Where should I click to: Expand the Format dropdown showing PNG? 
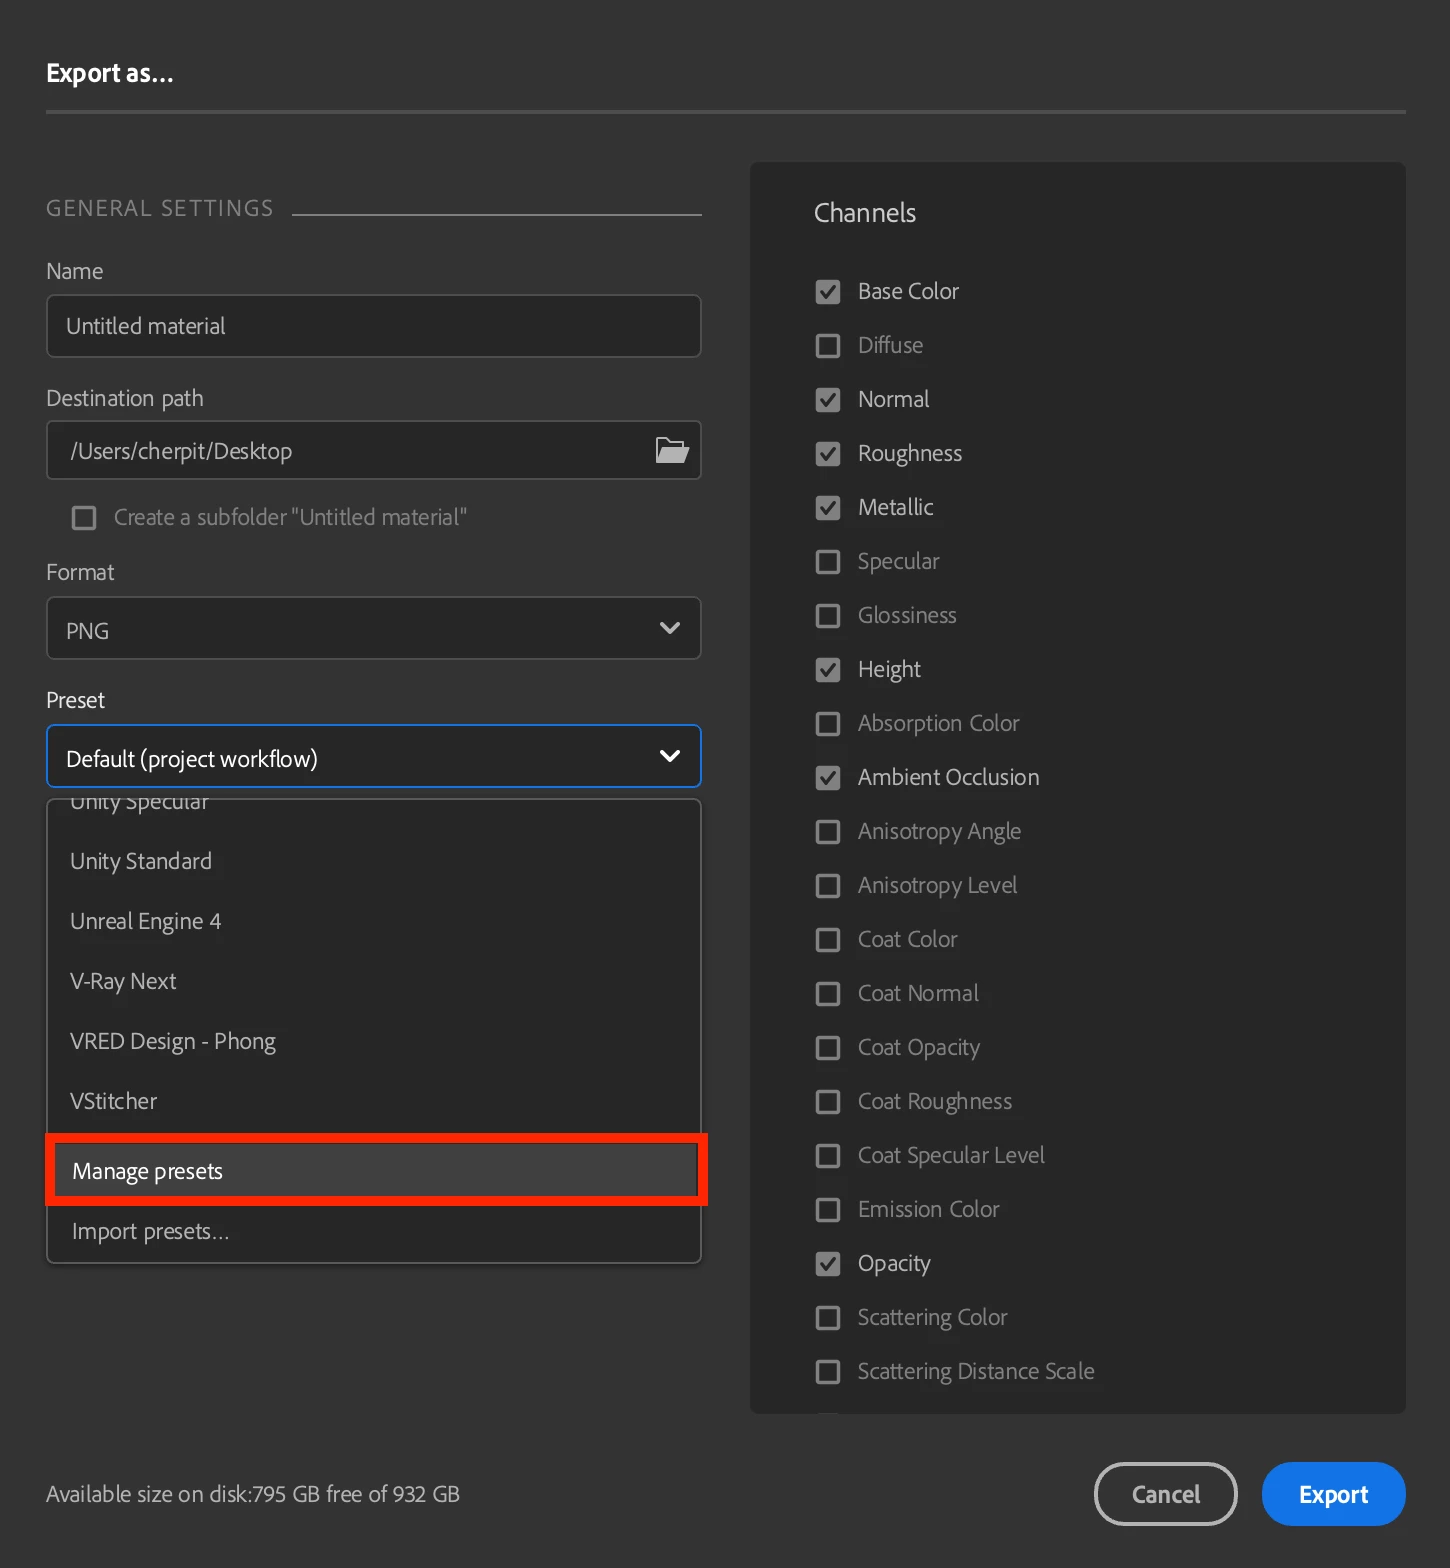click(x=373, y=629)
